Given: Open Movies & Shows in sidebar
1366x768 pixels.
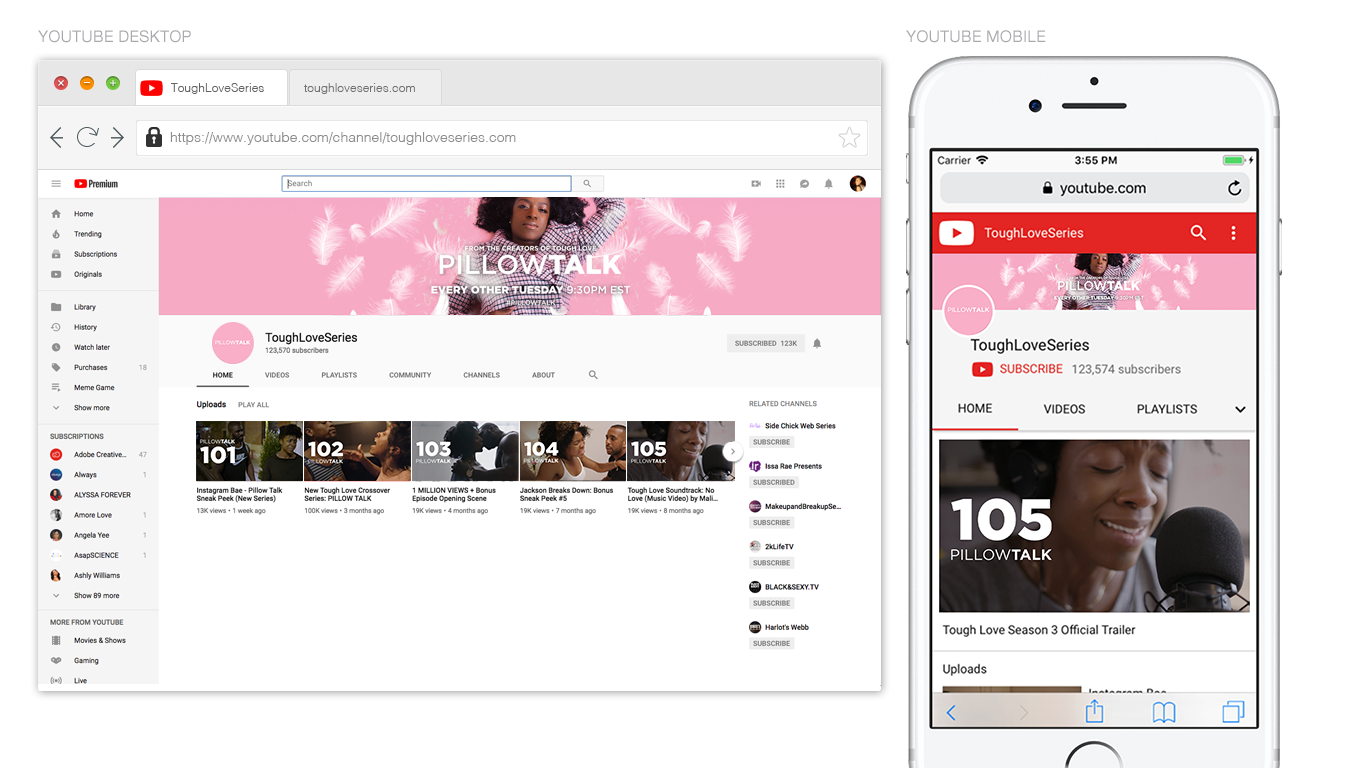Looking at the screenshot, I should [98, 641].
